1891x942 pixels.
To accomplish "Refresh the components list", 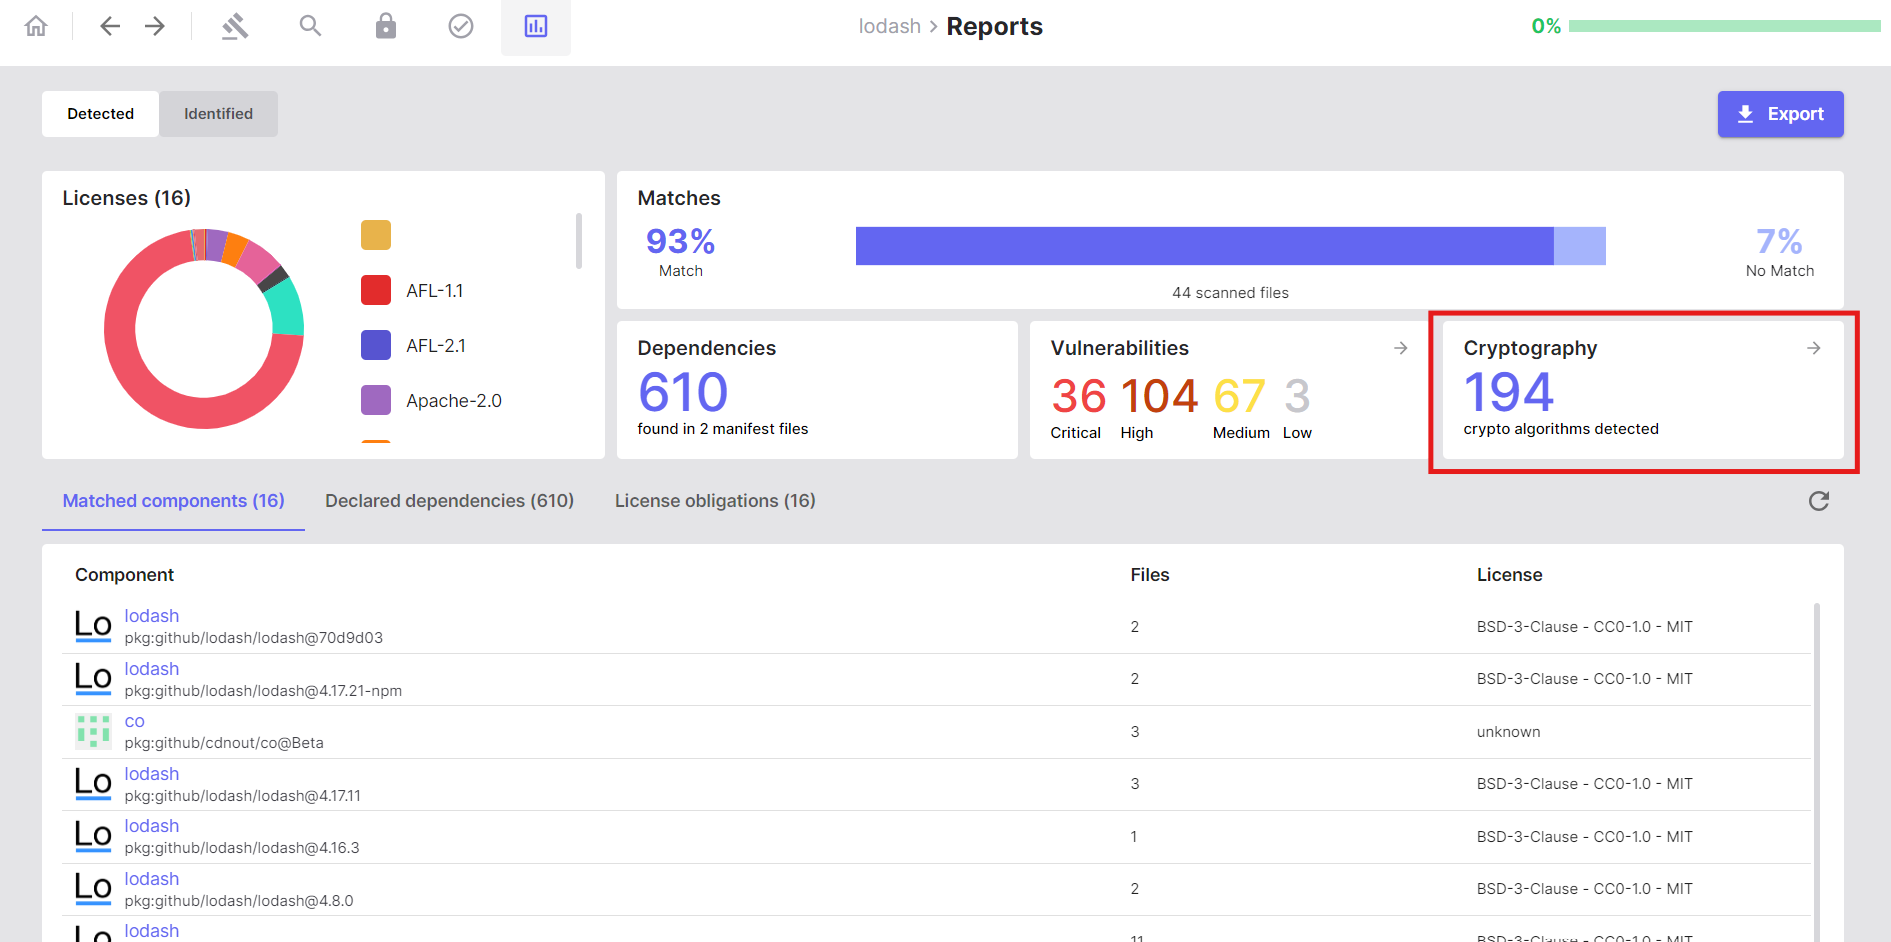I will click(1819, 501).
